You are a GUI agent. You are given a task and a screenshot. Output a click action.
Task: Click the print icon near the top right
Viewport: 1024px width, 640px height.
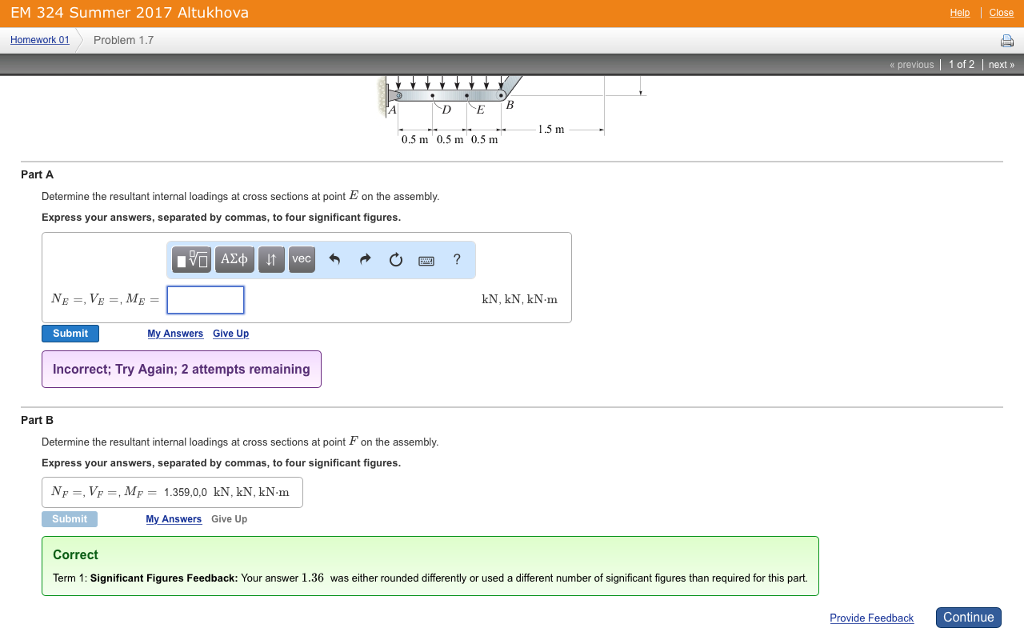pyautogui.click(x=1007, y=40)
